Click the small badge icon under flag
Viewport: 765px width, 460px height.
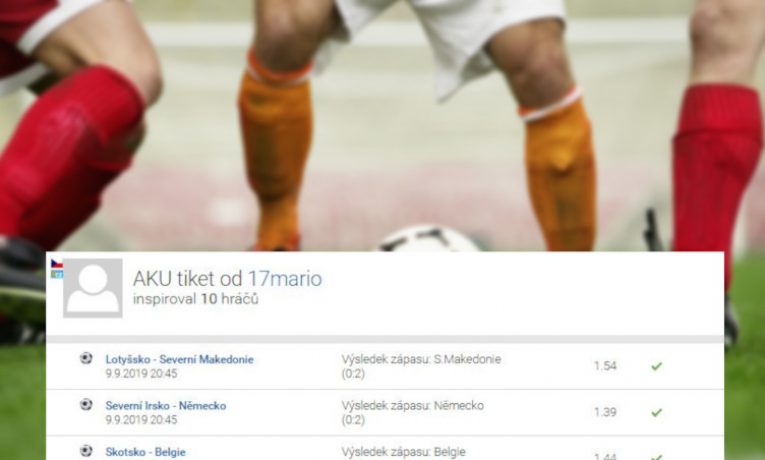coord(57,274)
